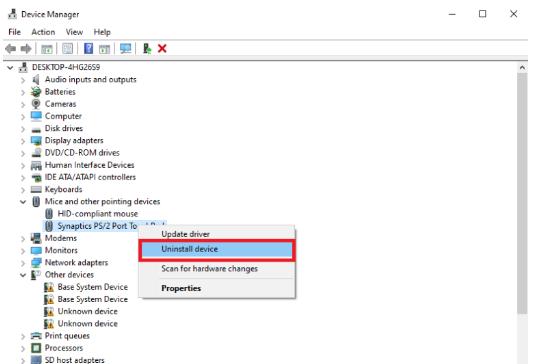The image size is (539, 364).
Task: Select the Monitors label
Action: click(61, 250)
